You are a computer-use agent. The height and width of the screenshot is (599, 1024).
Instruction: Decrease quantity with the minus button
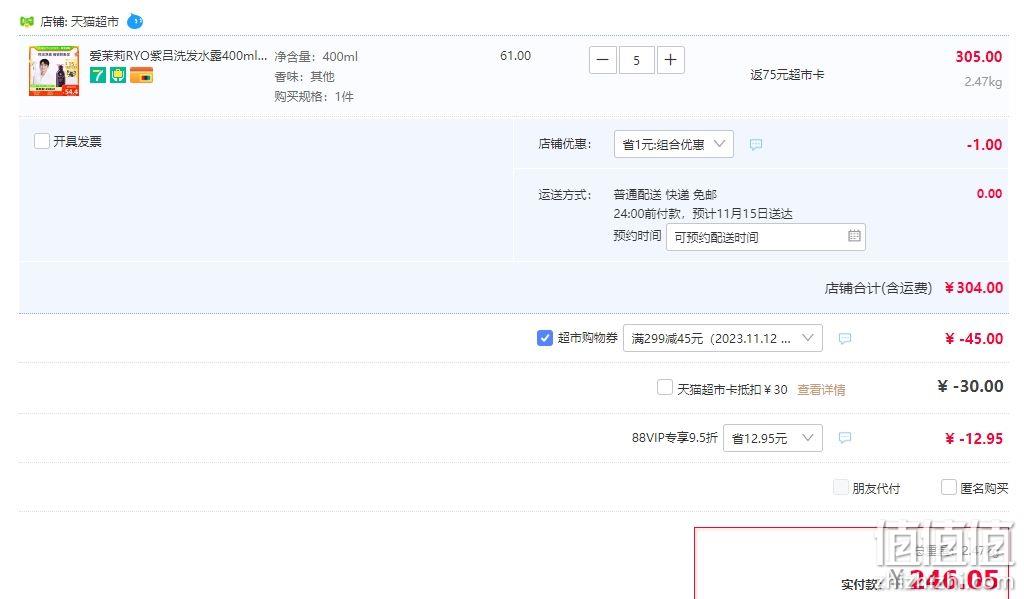603,60
